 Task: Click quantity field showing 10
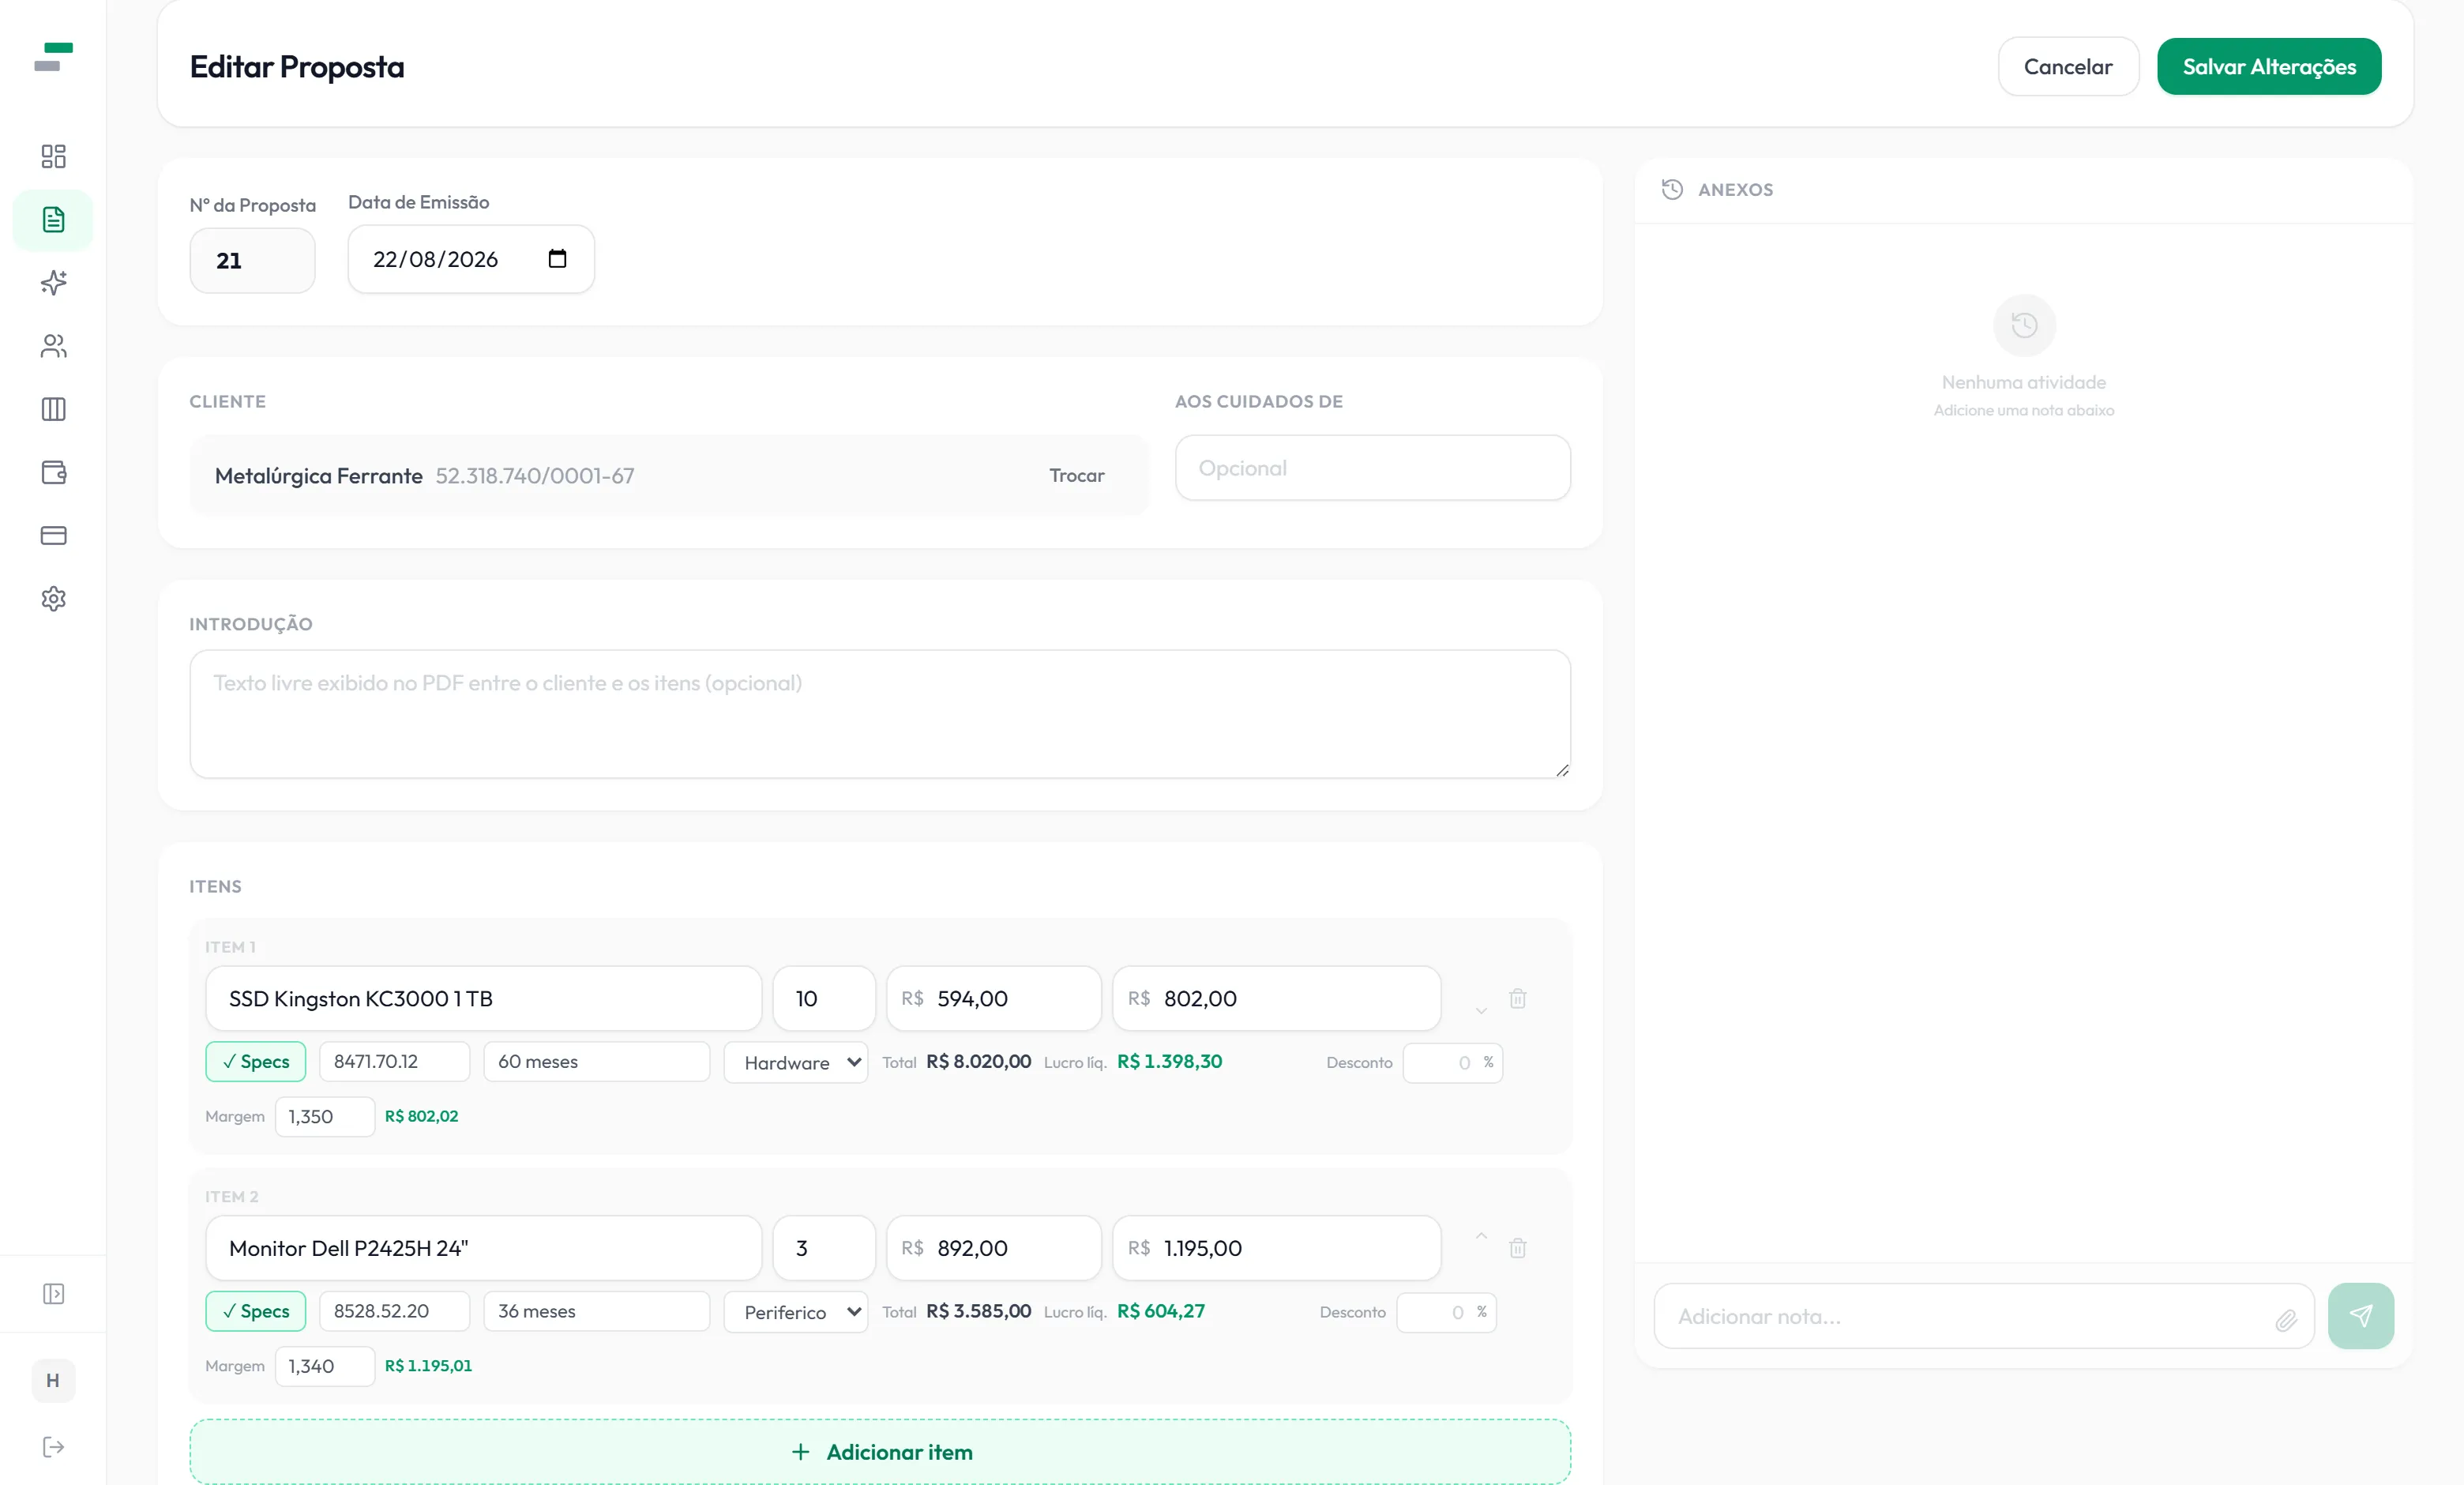[824, 998]
